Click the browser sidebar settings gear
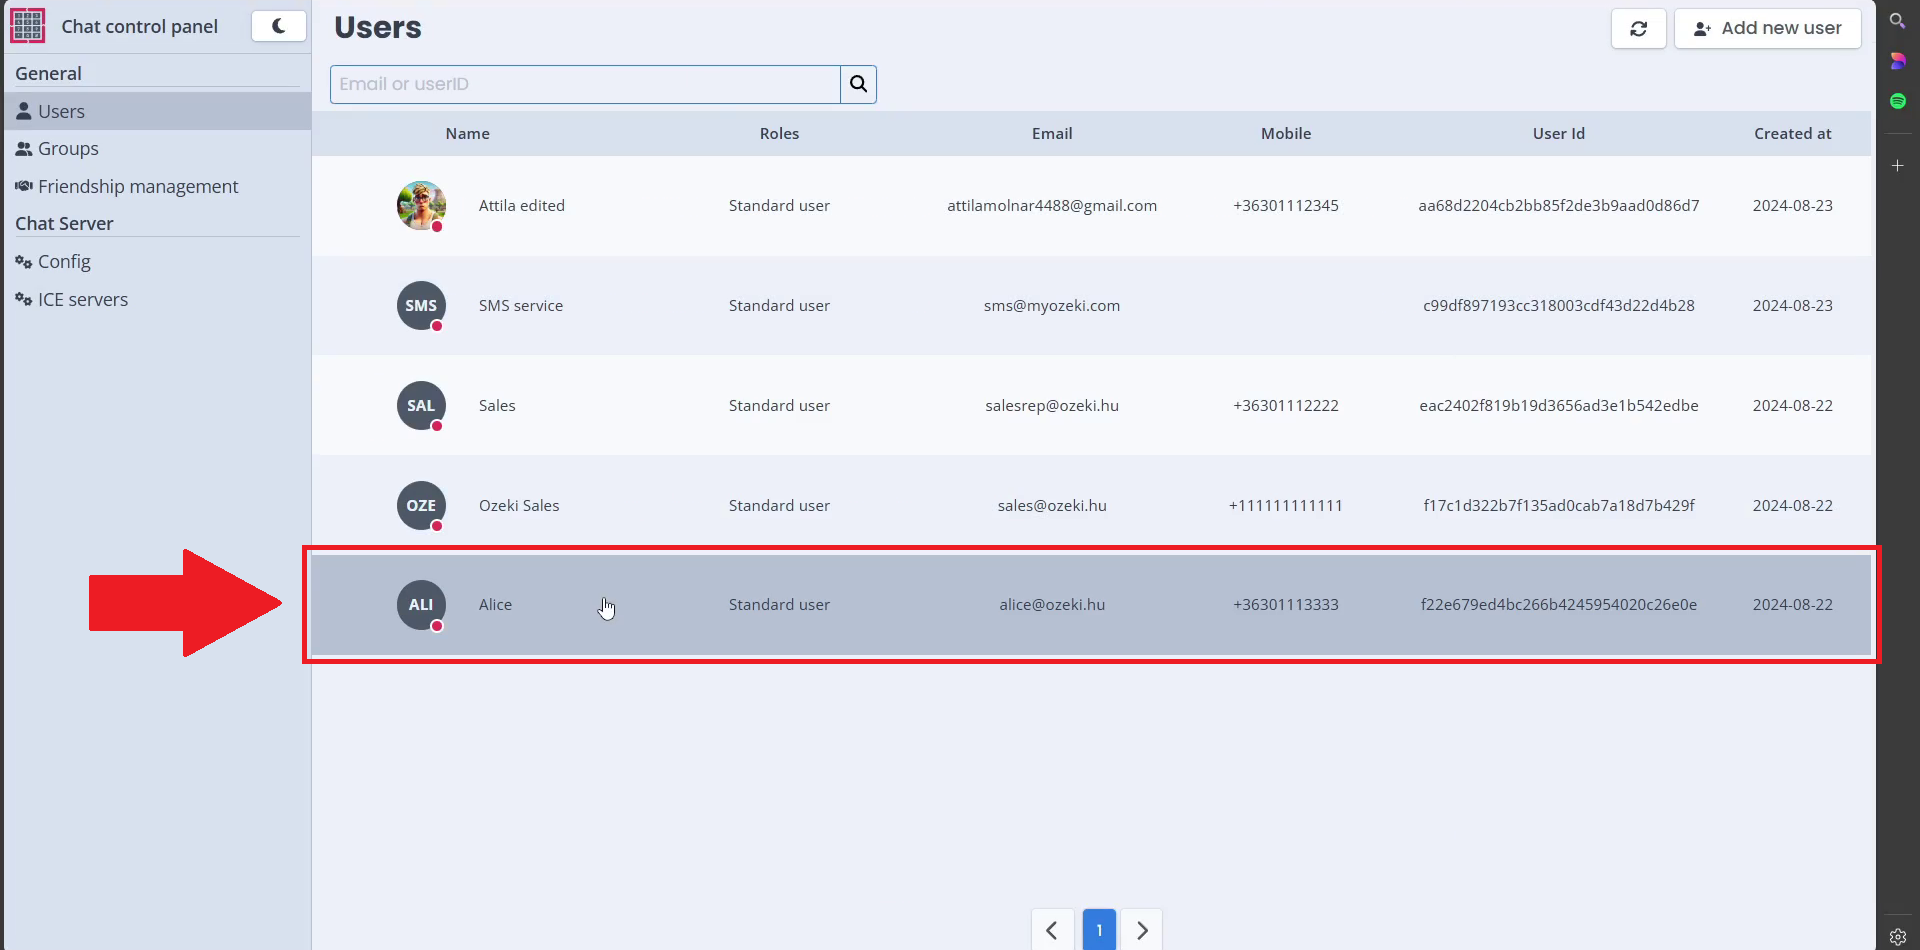This screenshot has height=950, width=1920. click(x=1897, y=937)
